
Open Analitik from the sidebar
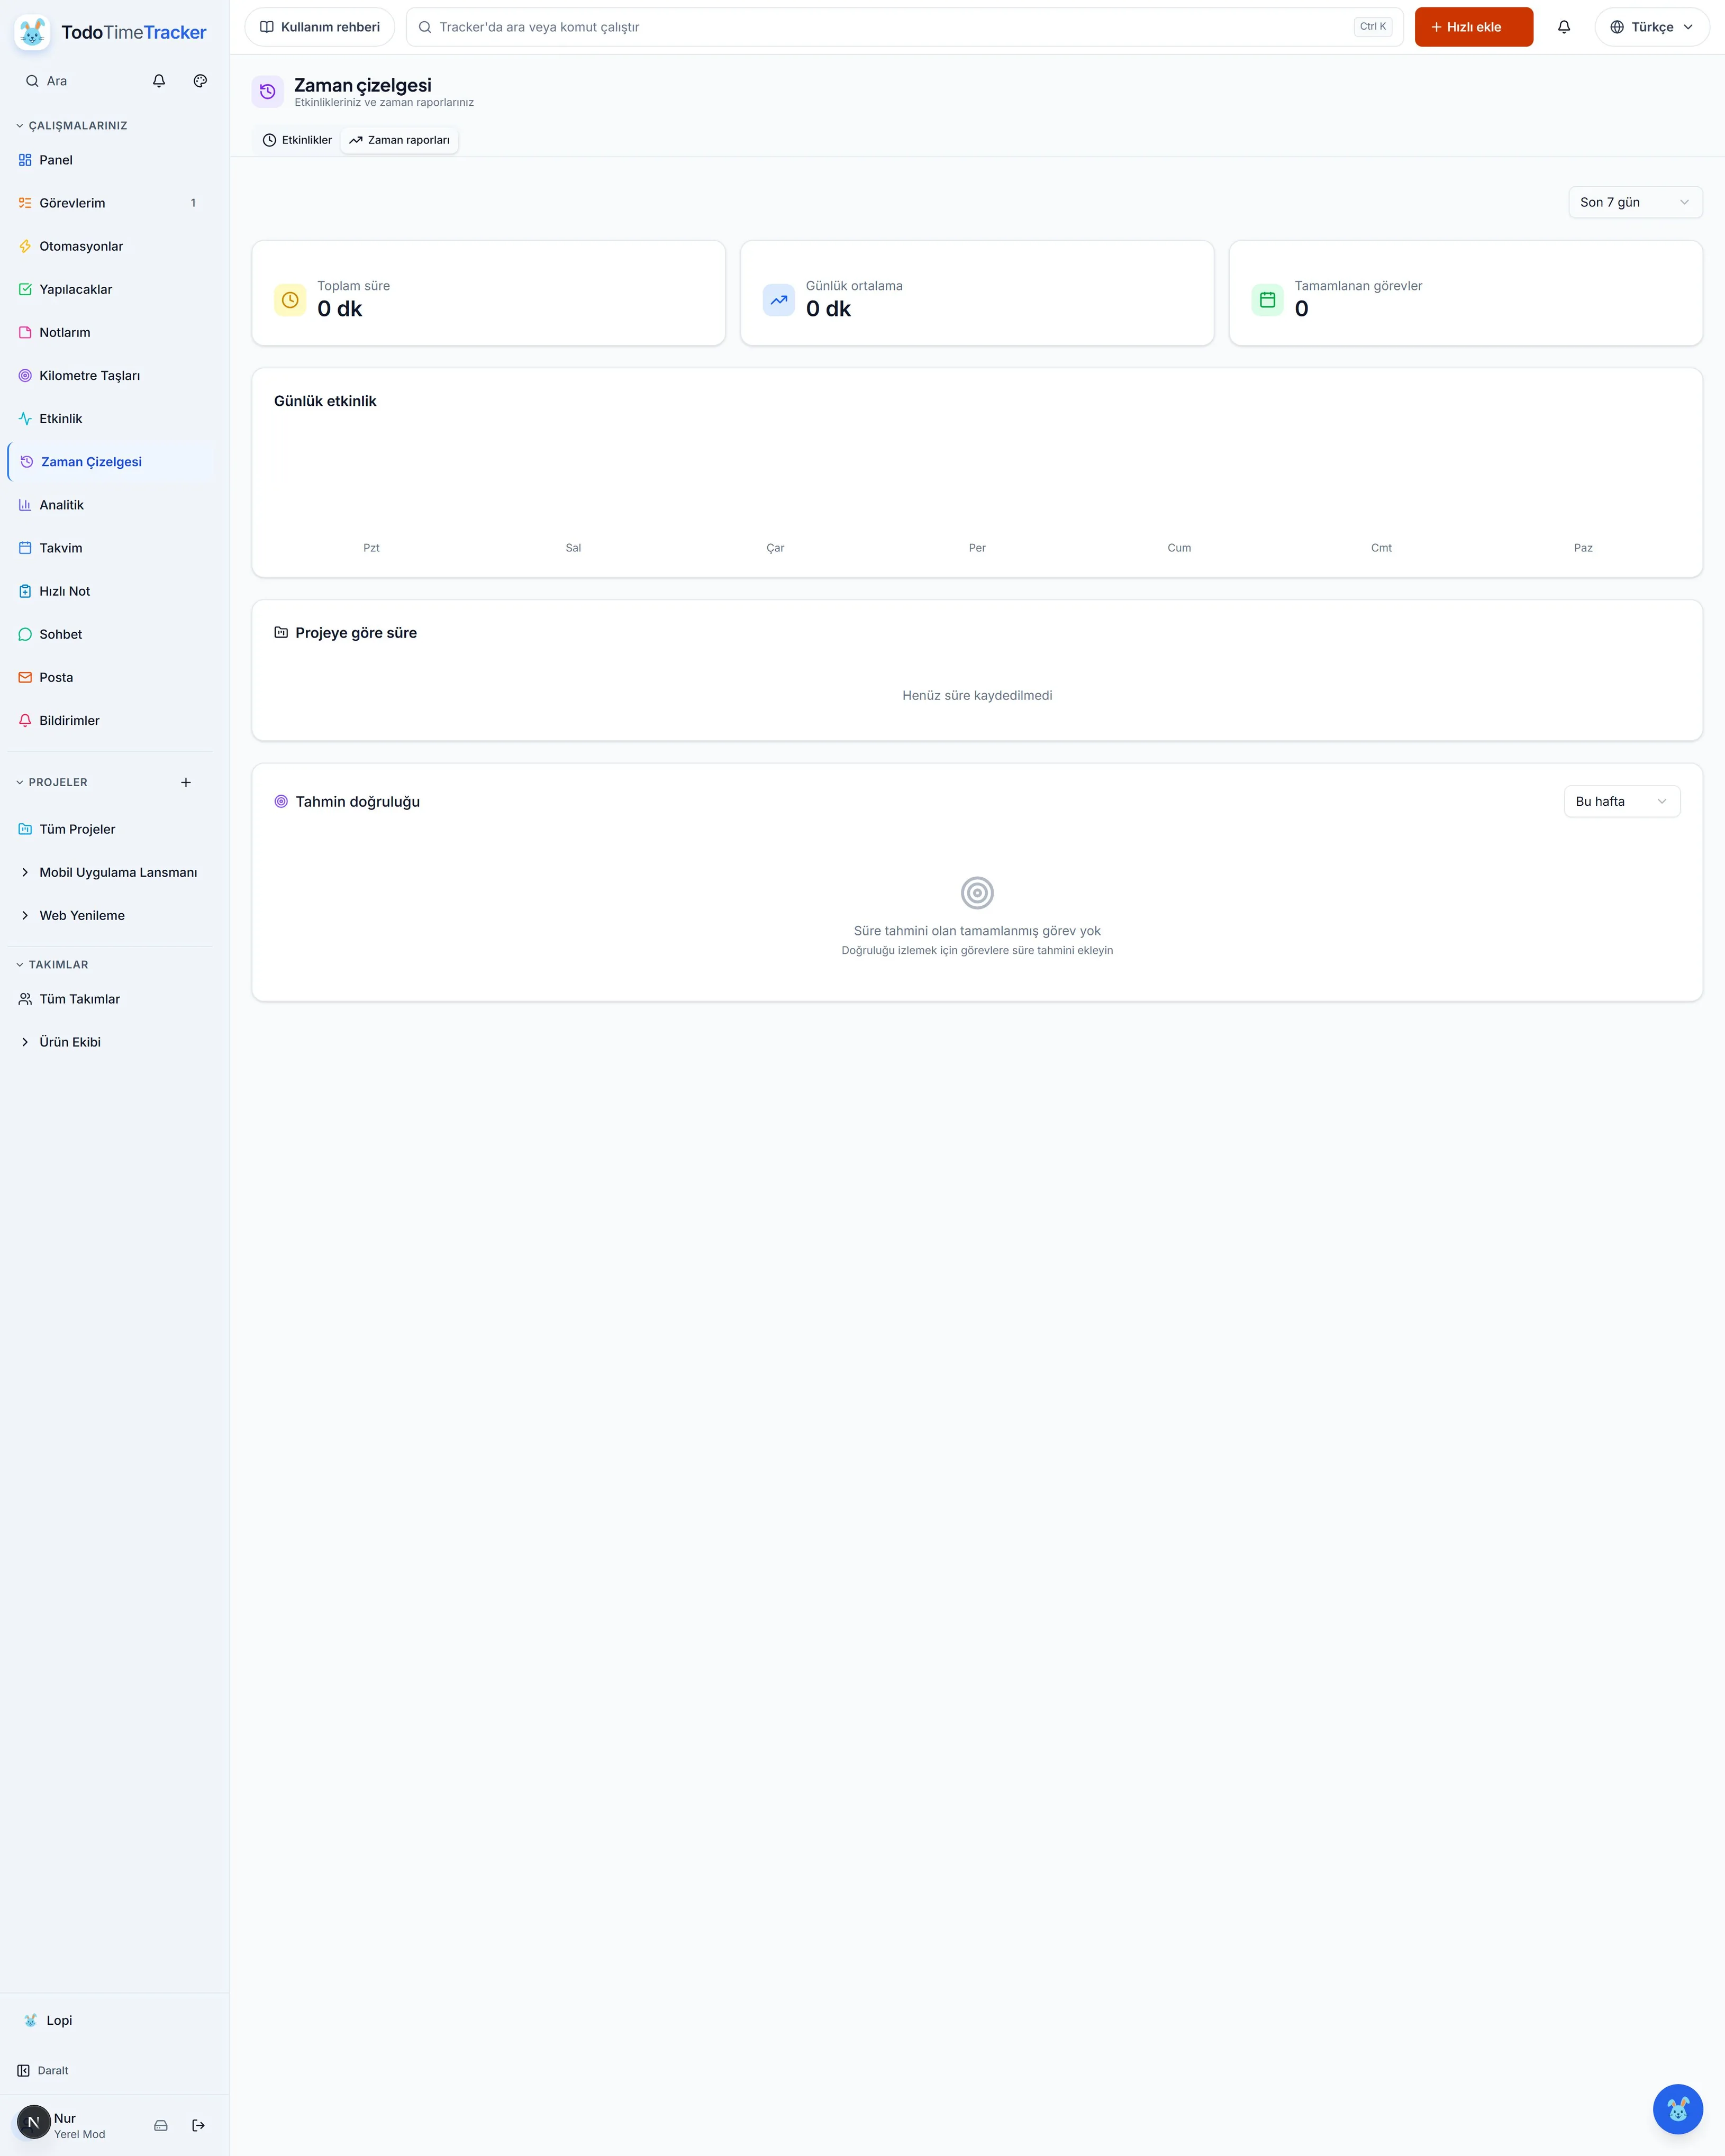tap(111, 505)
